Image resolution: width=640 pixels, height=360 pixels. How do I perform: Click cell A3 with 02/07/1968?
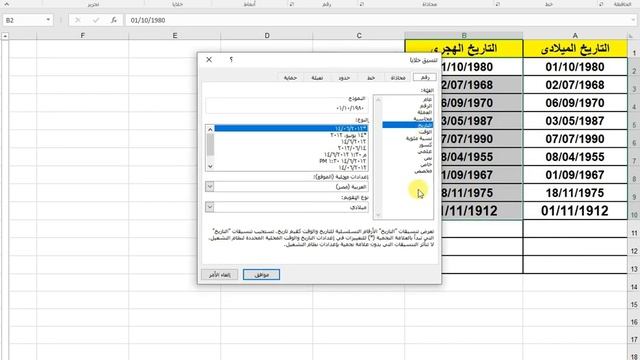click(575, 85)
